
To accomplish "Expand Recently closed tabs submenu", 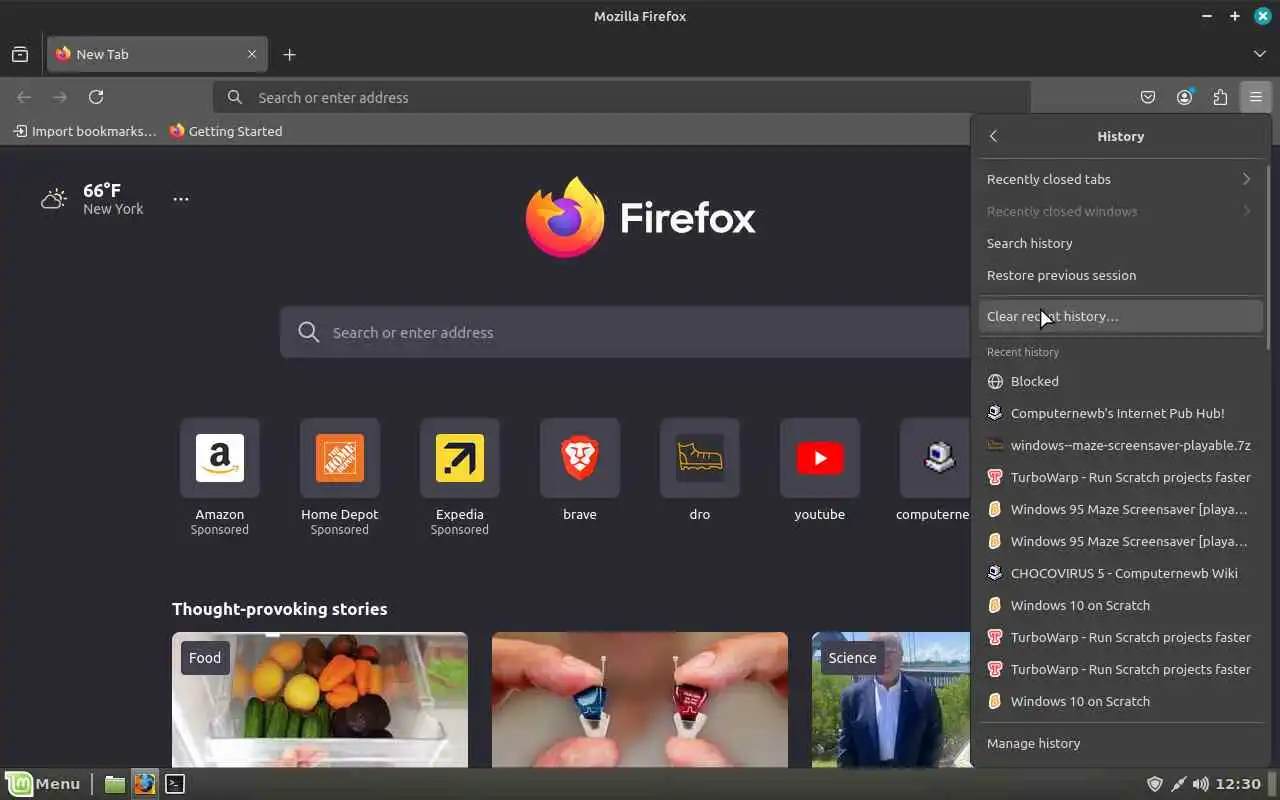I will click(1120, 179).
